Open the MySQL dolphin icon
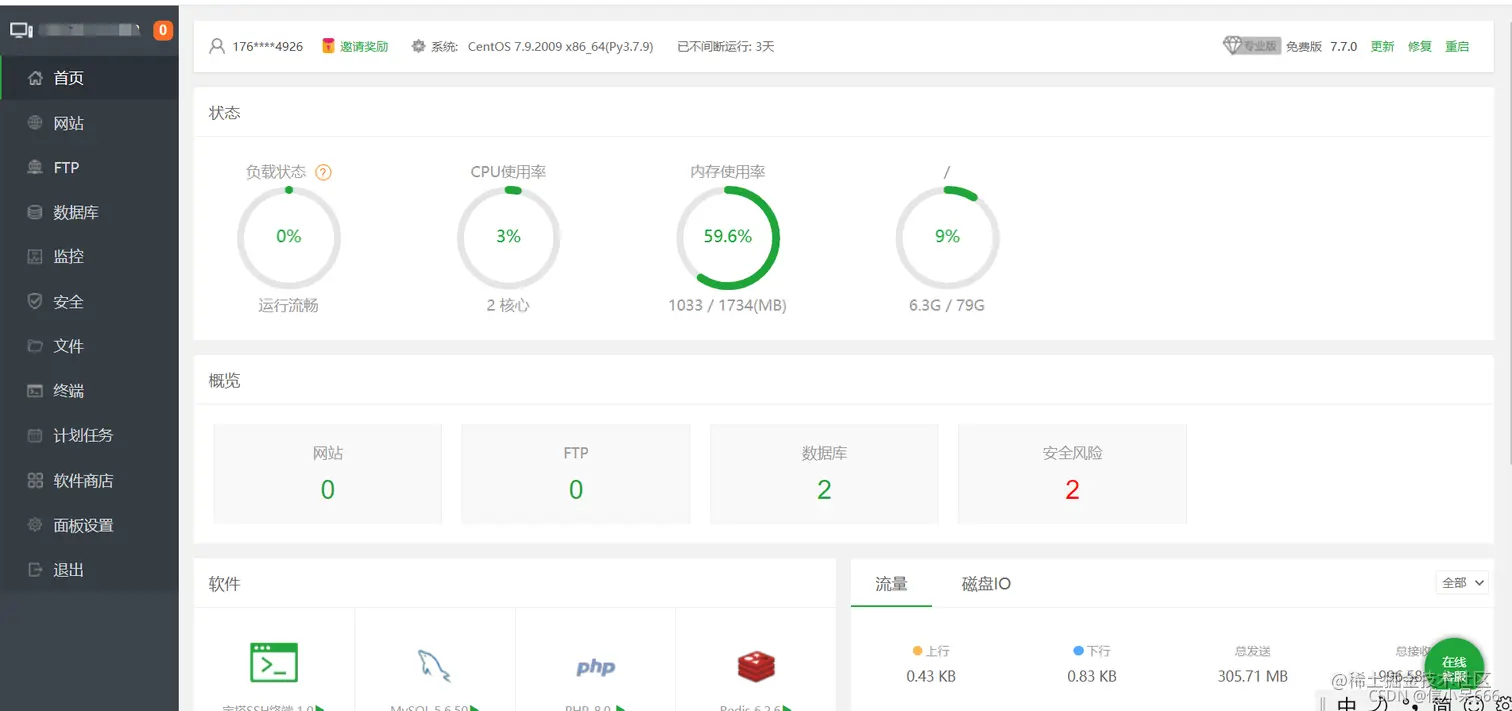Image resolution: width=1512 pixels, height=711 pixels. tap(434, 665)
